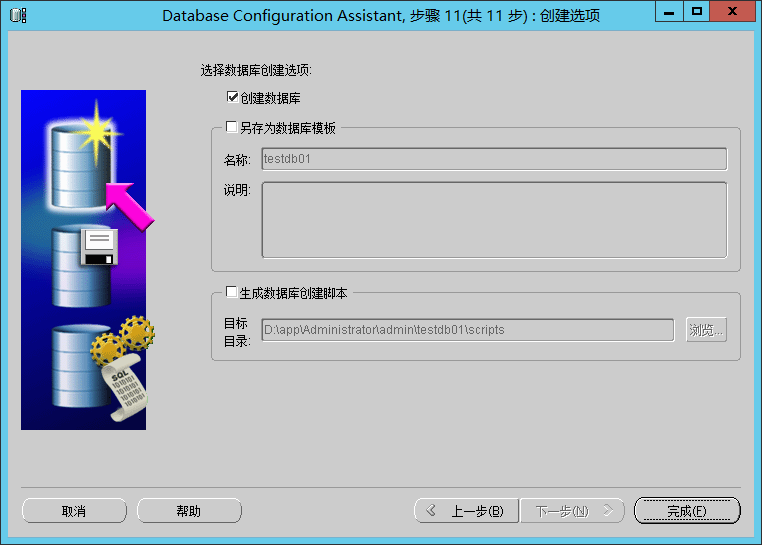
Task: Click the 目标目录 scripts path field
Action: pos(468,330)
